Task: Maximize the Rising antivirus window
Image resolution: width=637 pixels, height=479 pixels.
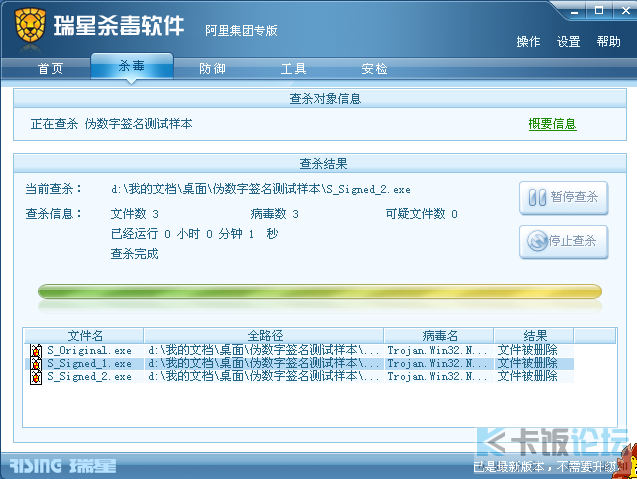Action: [599, 11]
